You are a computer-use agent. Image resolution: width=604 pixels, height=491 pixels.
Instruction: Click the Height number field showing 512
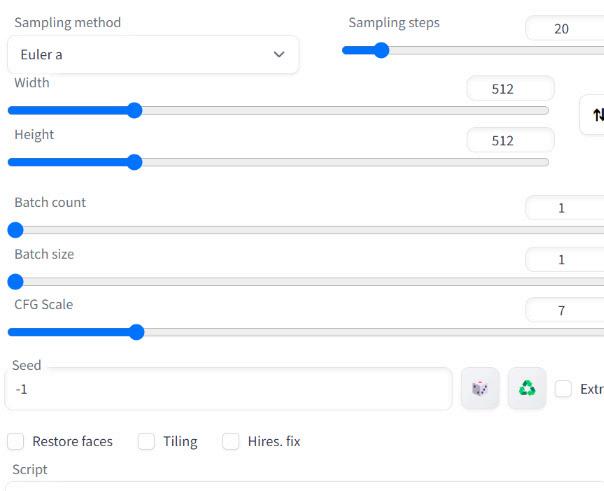[510, 141]
